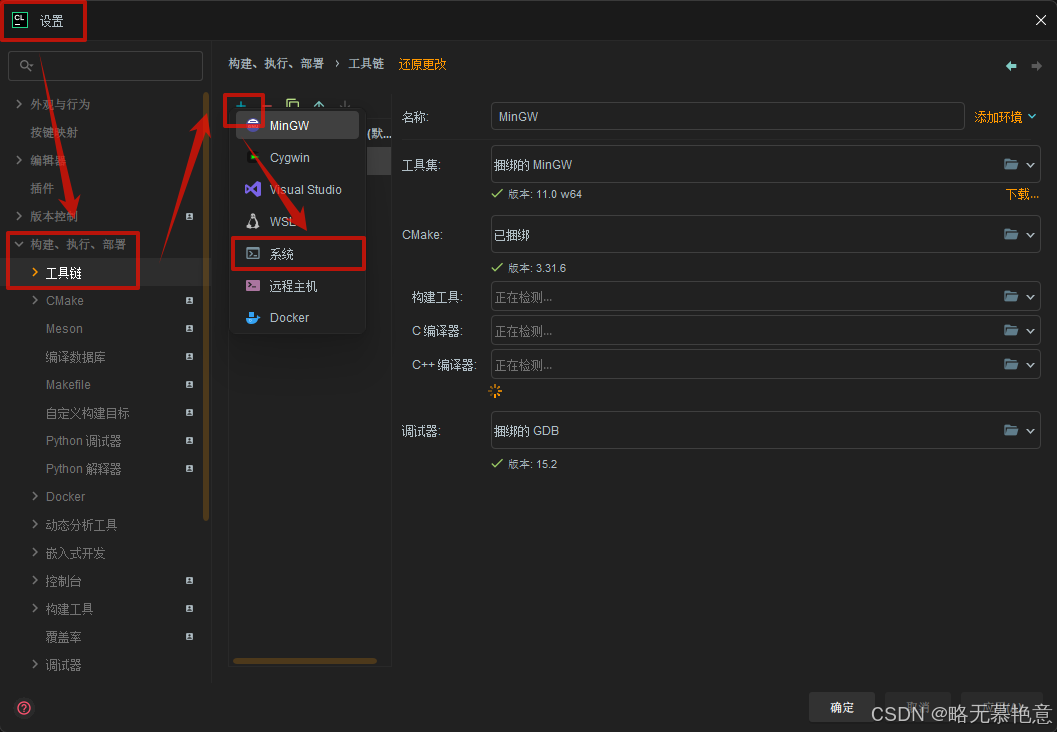The image size is (1057, 732).
Task: Open the CMake field dropdown arrow
Action: point(1030,235)
